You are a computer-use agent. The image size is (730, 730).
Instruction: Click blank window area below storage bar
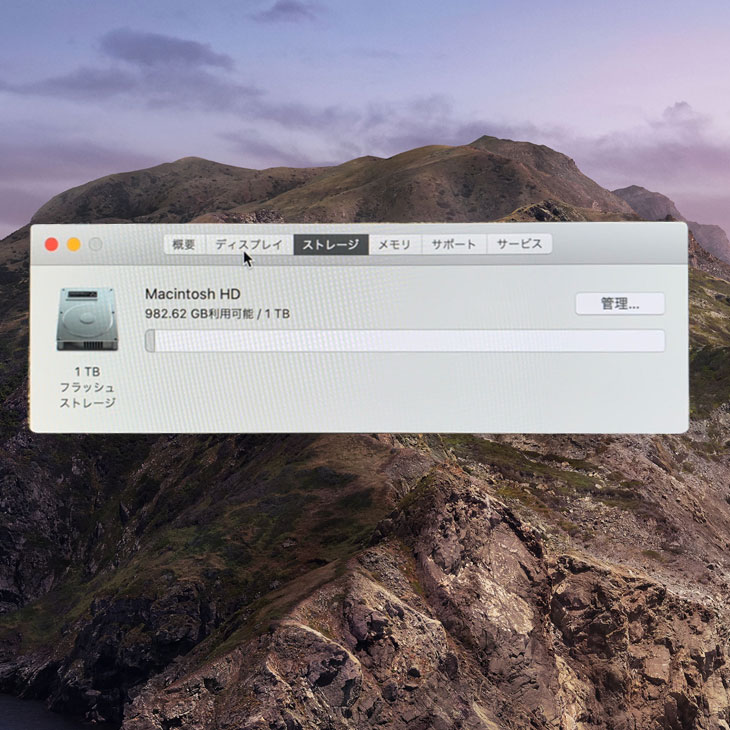(400, 395)
